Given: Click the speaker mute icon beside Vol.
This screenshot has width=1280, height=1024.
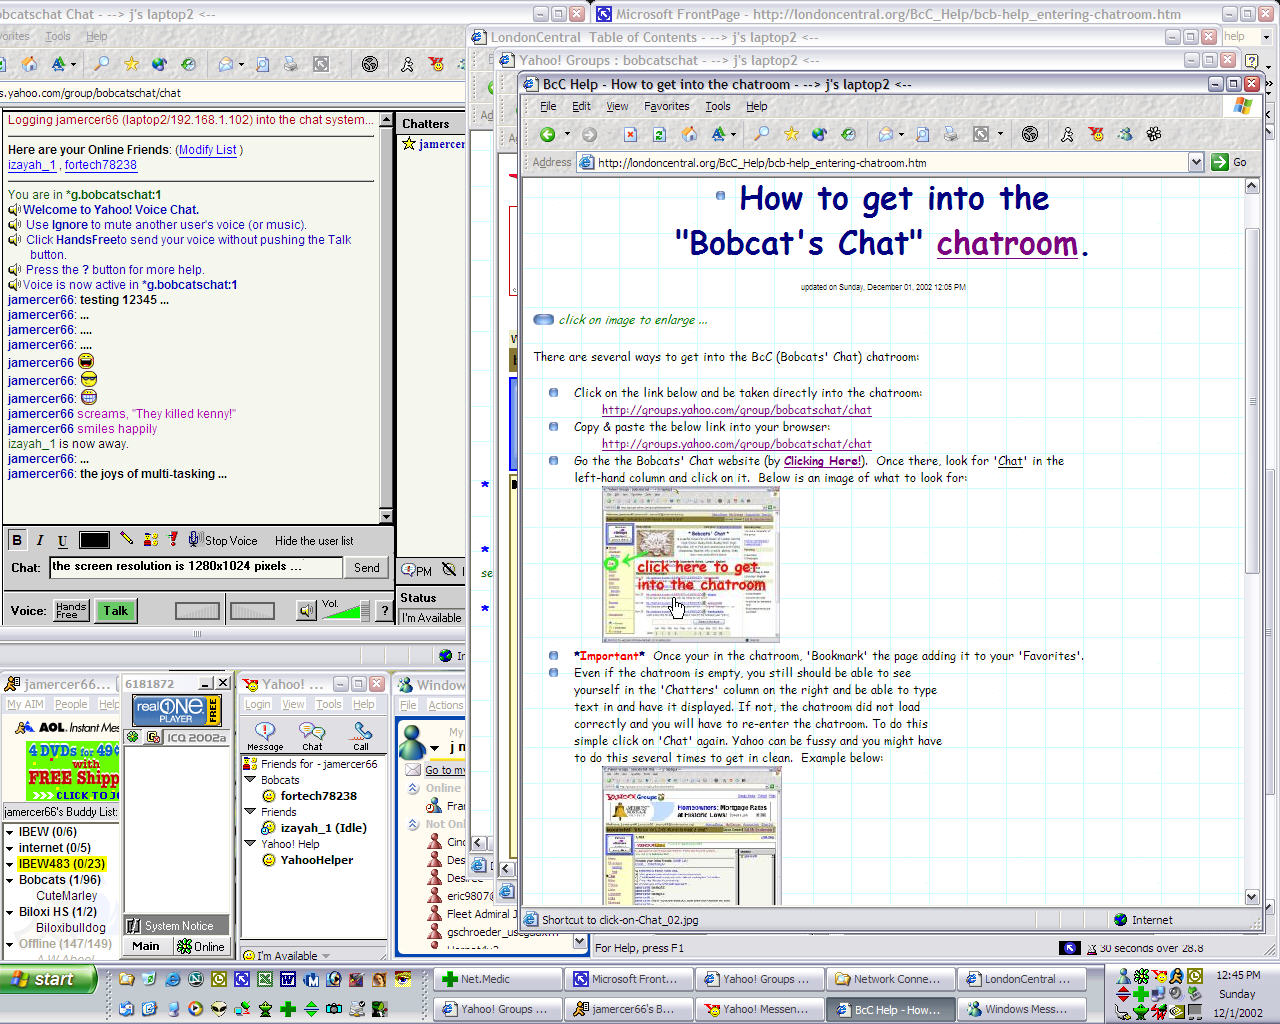Looking at the screenshot, I should 307,610.
